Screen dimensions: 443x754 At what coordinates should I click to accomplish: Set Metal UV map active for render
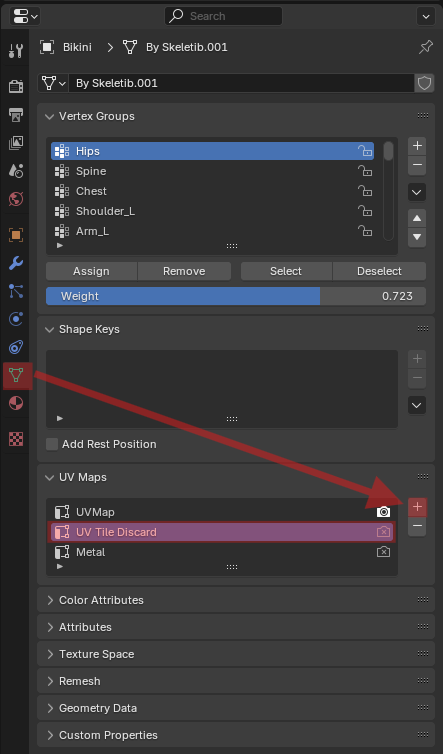tap(383, 552)
